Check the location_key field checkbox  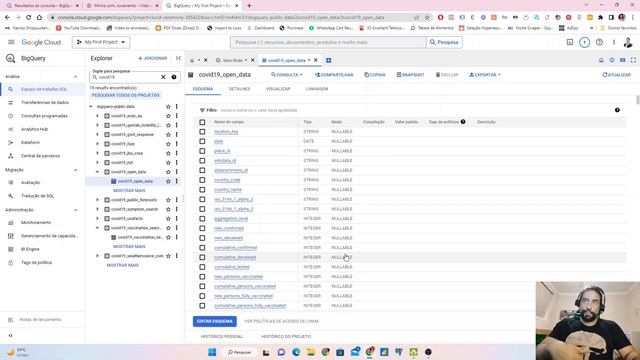[x=202, y=131]
